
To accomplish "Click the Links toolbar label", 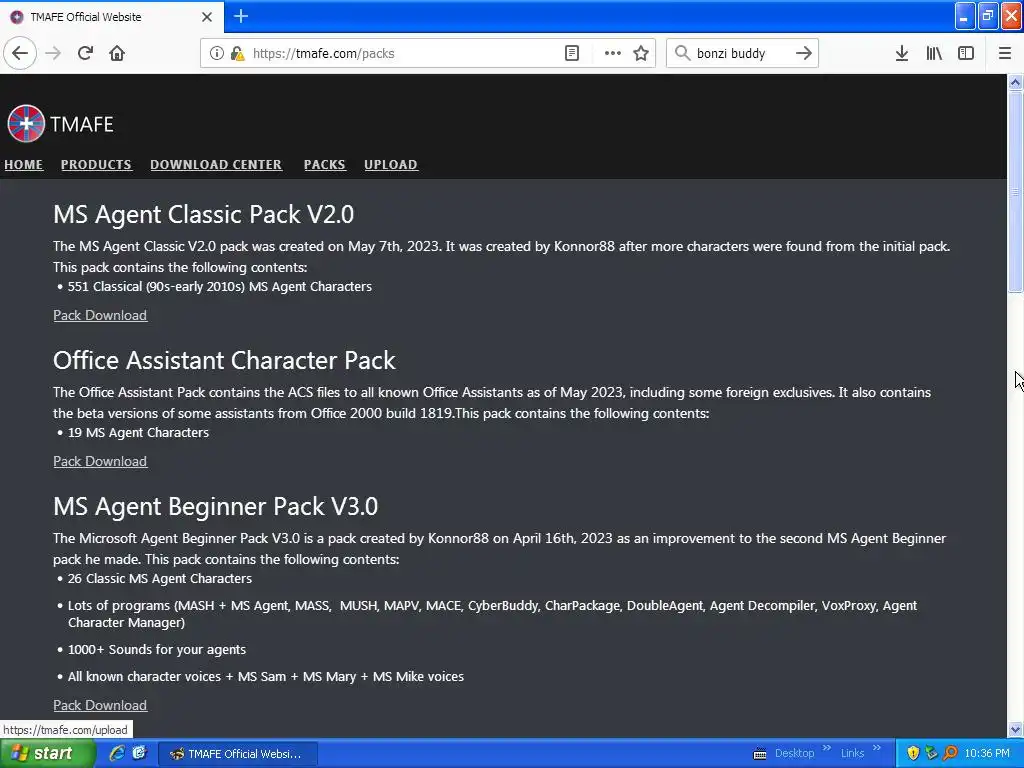I will [x=852, y=753].
